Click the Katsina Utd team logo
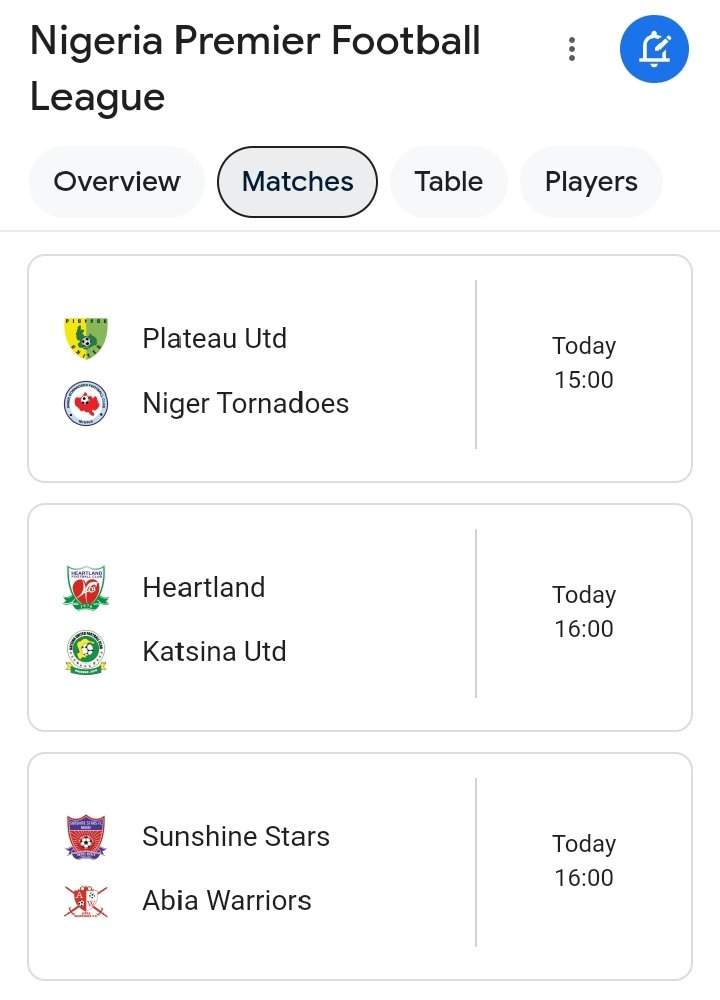The width and height of the screenshot is (720, 1000). [x=85, y=652]
